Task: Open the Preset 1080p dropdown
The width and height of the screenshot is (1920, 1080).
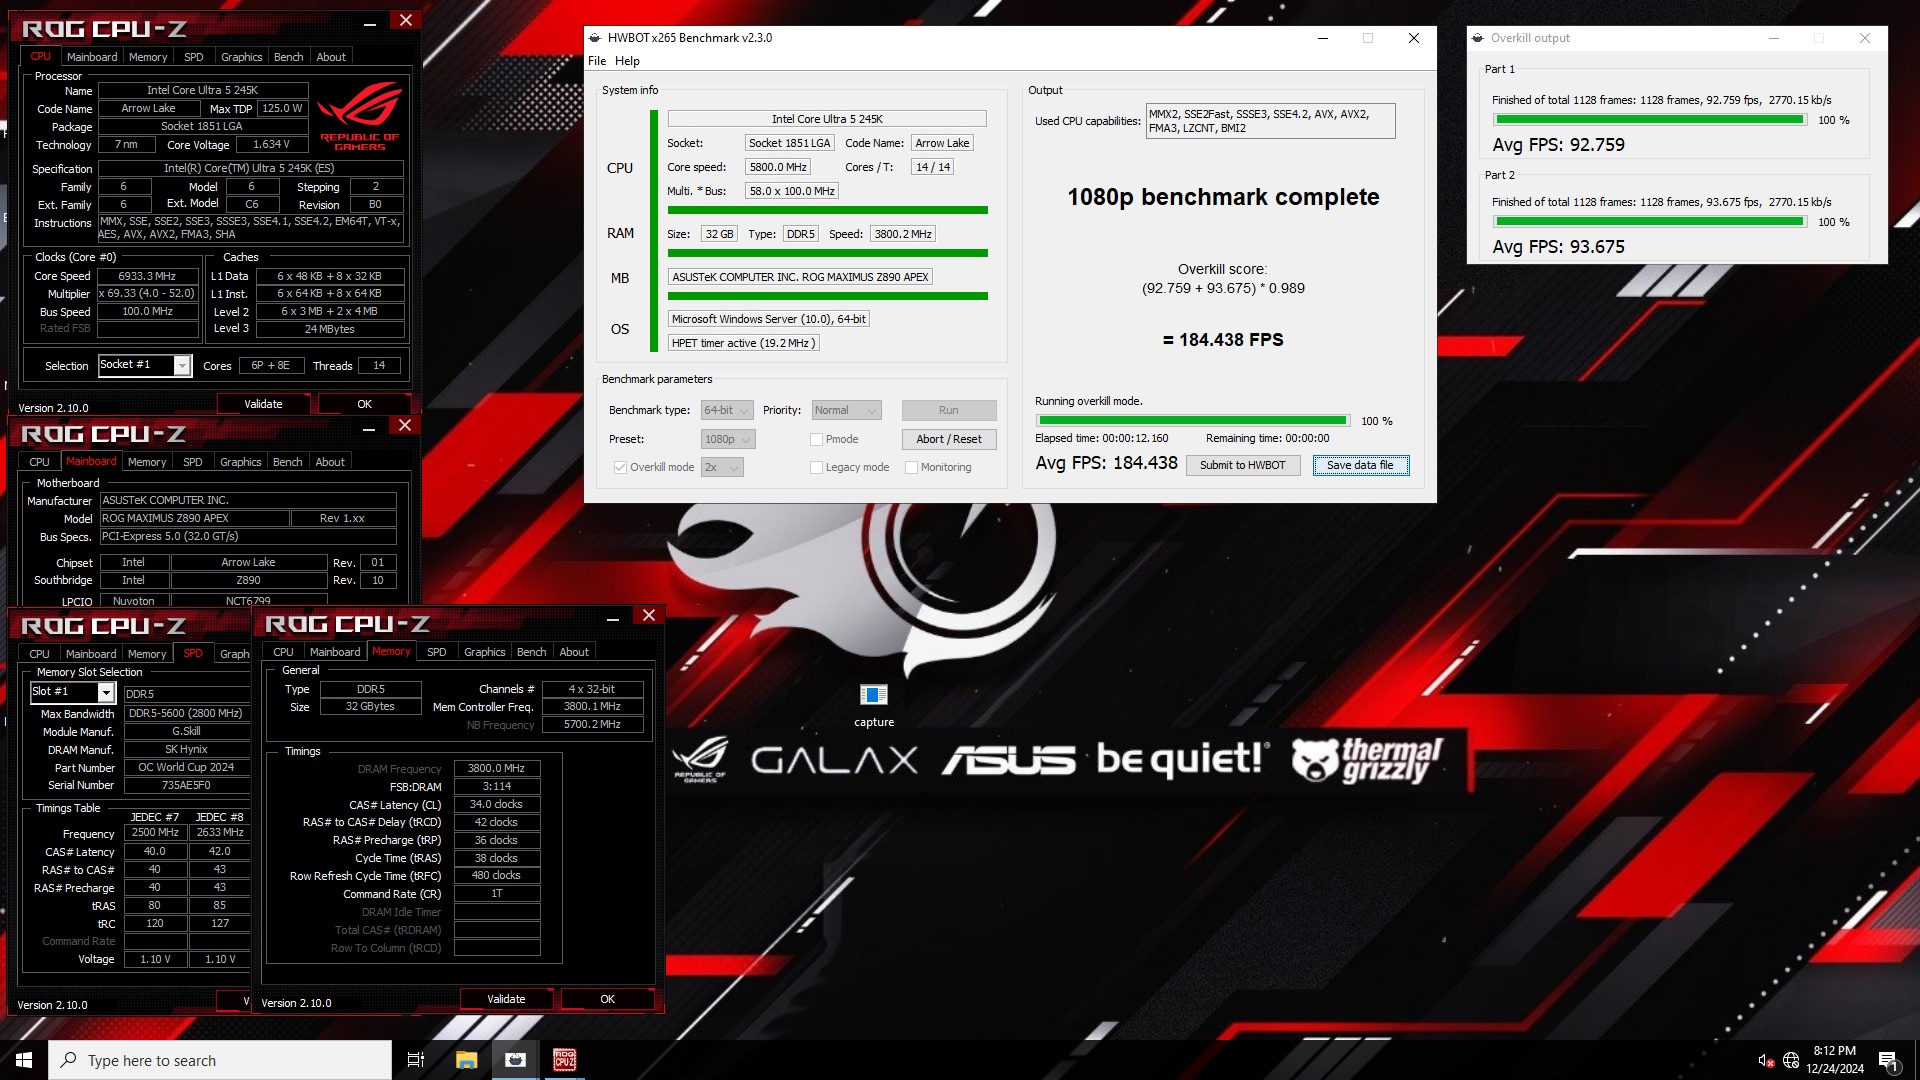Action: [728, 439]
